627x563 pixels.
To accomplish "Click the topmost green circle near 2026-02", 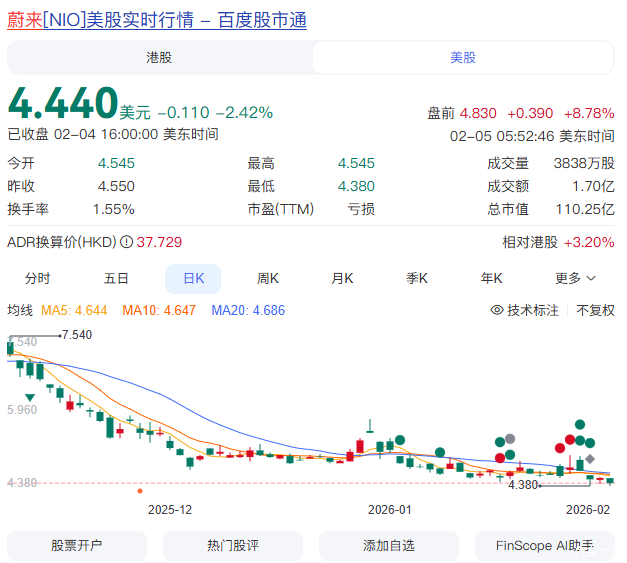I will (579, 425).
